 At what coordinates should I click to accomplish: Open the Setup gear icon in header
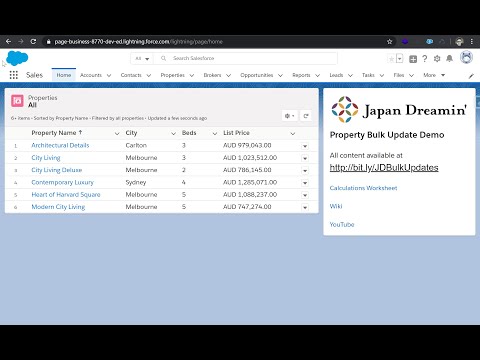(x=437, y=59)
